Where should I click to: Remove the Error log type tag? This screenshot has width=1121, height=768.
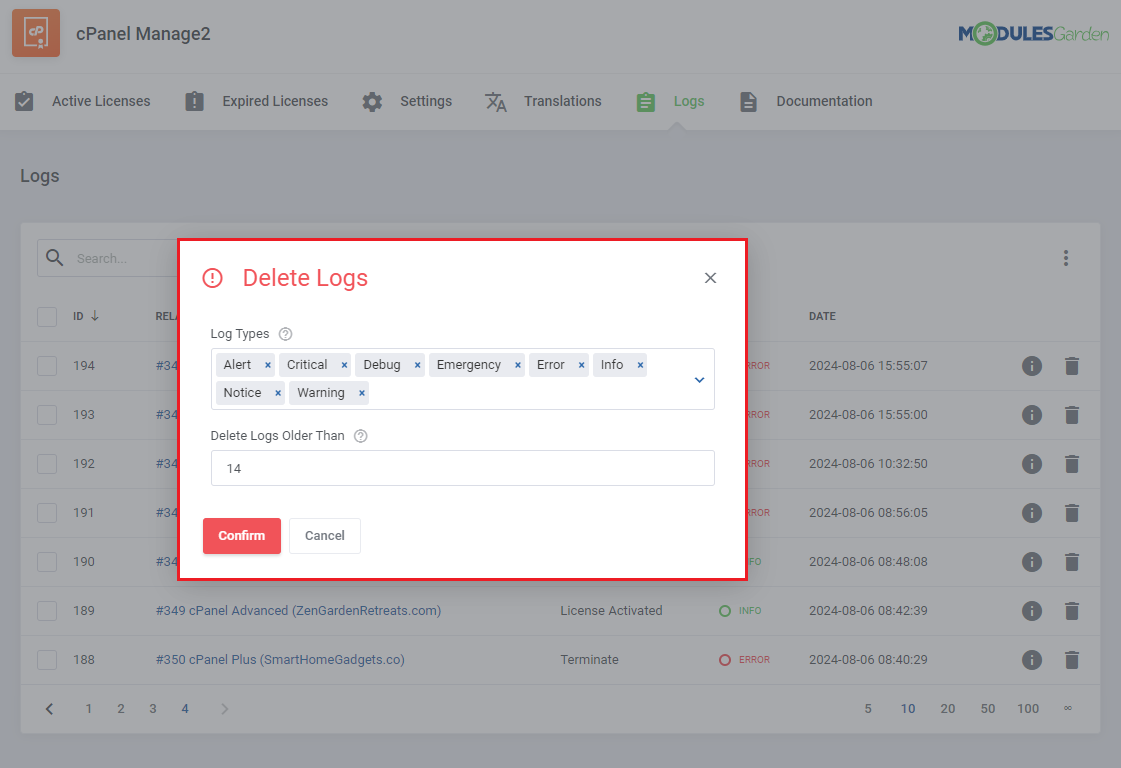pos(581,365)
